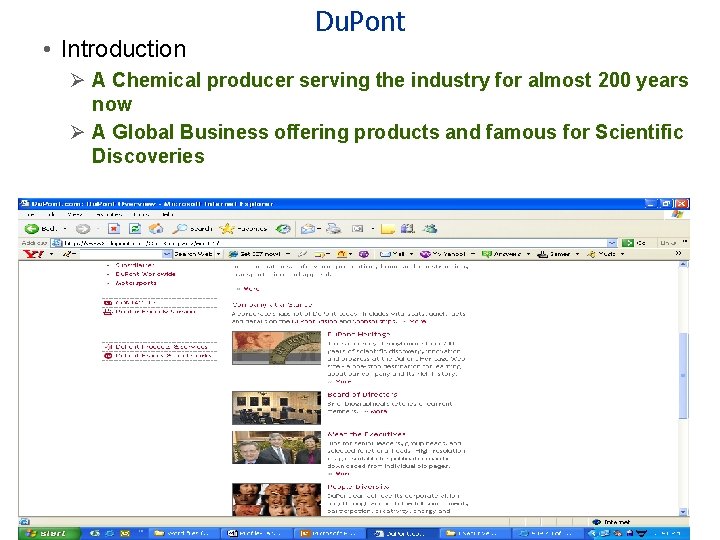
Task: Click the purple Yahoo smiley toolbar icon
Action: pyautogui.click(x=364, y=253)
